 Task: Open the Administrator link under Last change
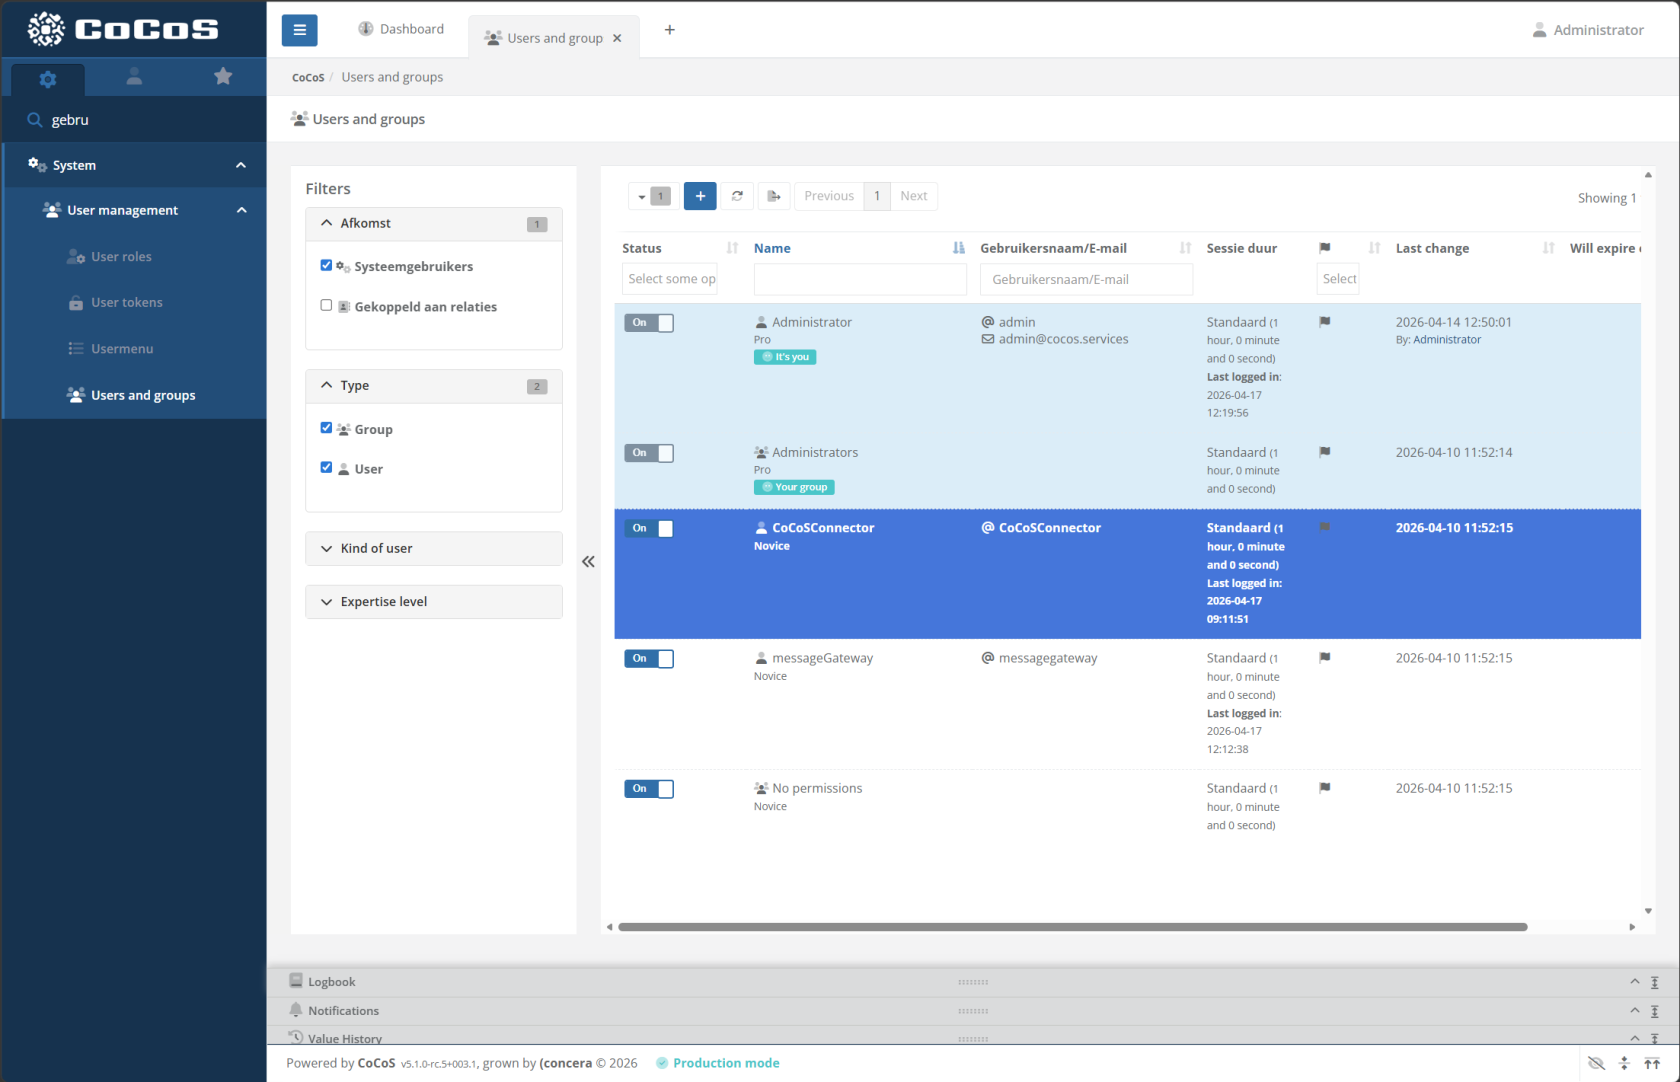(x=1447, y=340)
